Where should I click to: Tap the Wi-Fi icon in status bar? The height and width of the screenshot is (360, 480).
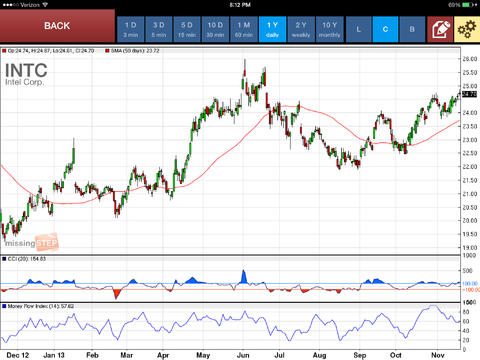pos(45,5)
